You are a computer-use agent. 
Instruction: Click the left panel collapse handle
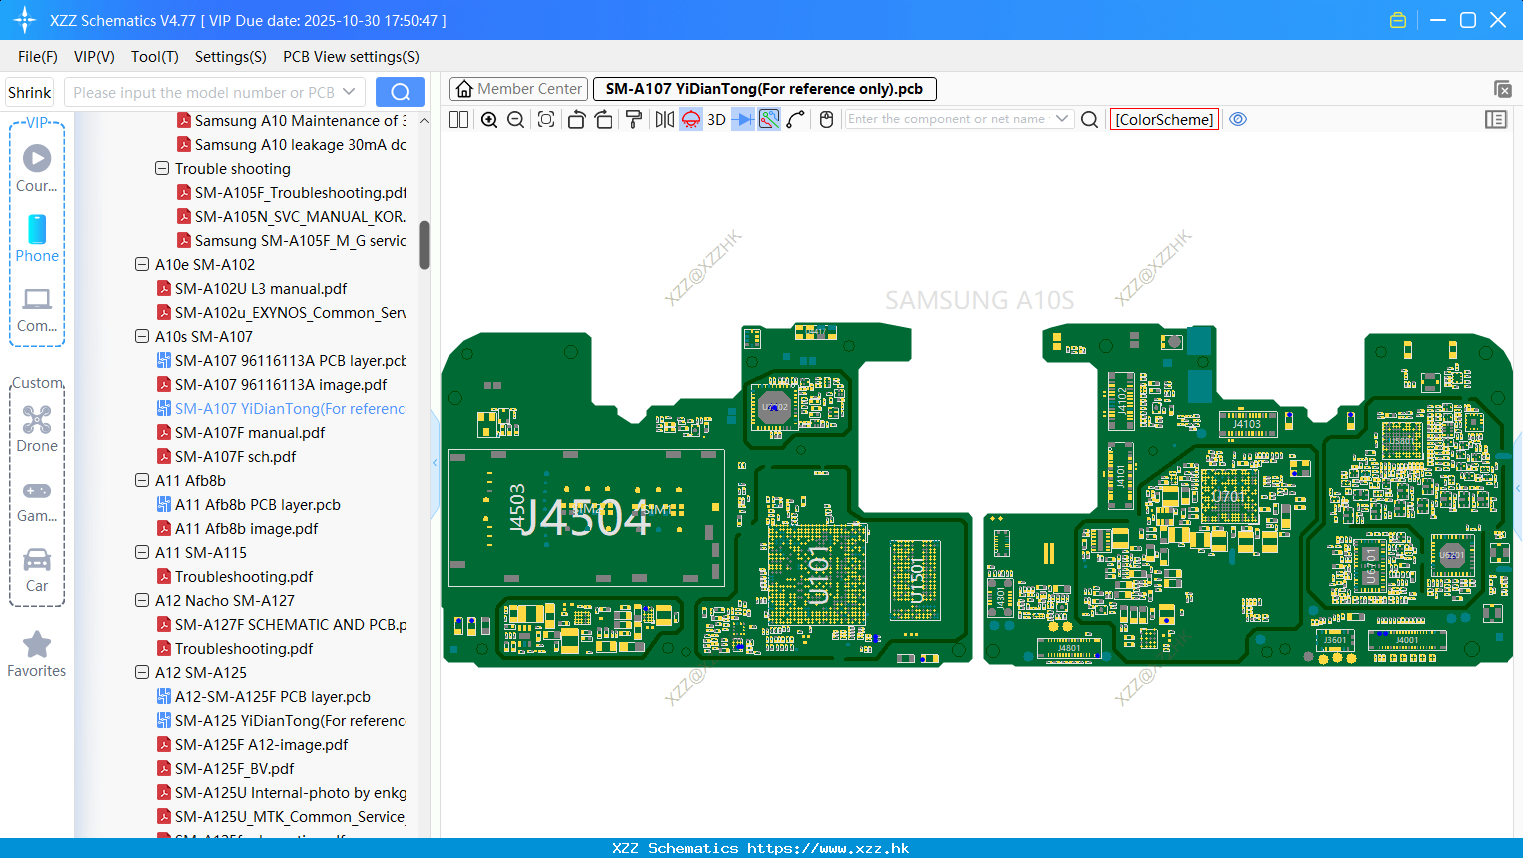(435, 463)
